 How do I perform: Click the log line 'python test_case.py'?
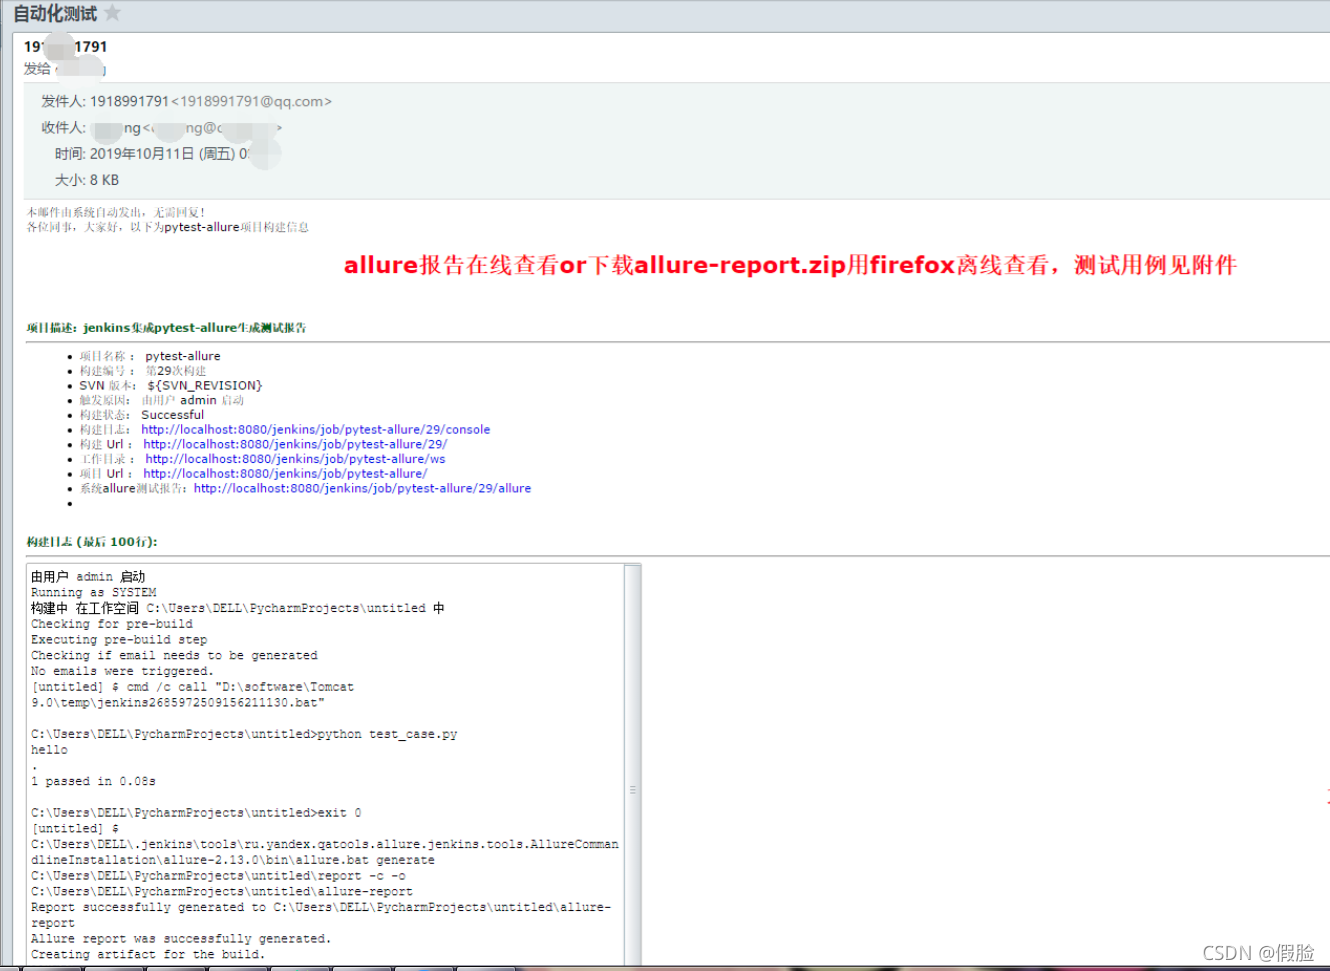click(244, 734)
